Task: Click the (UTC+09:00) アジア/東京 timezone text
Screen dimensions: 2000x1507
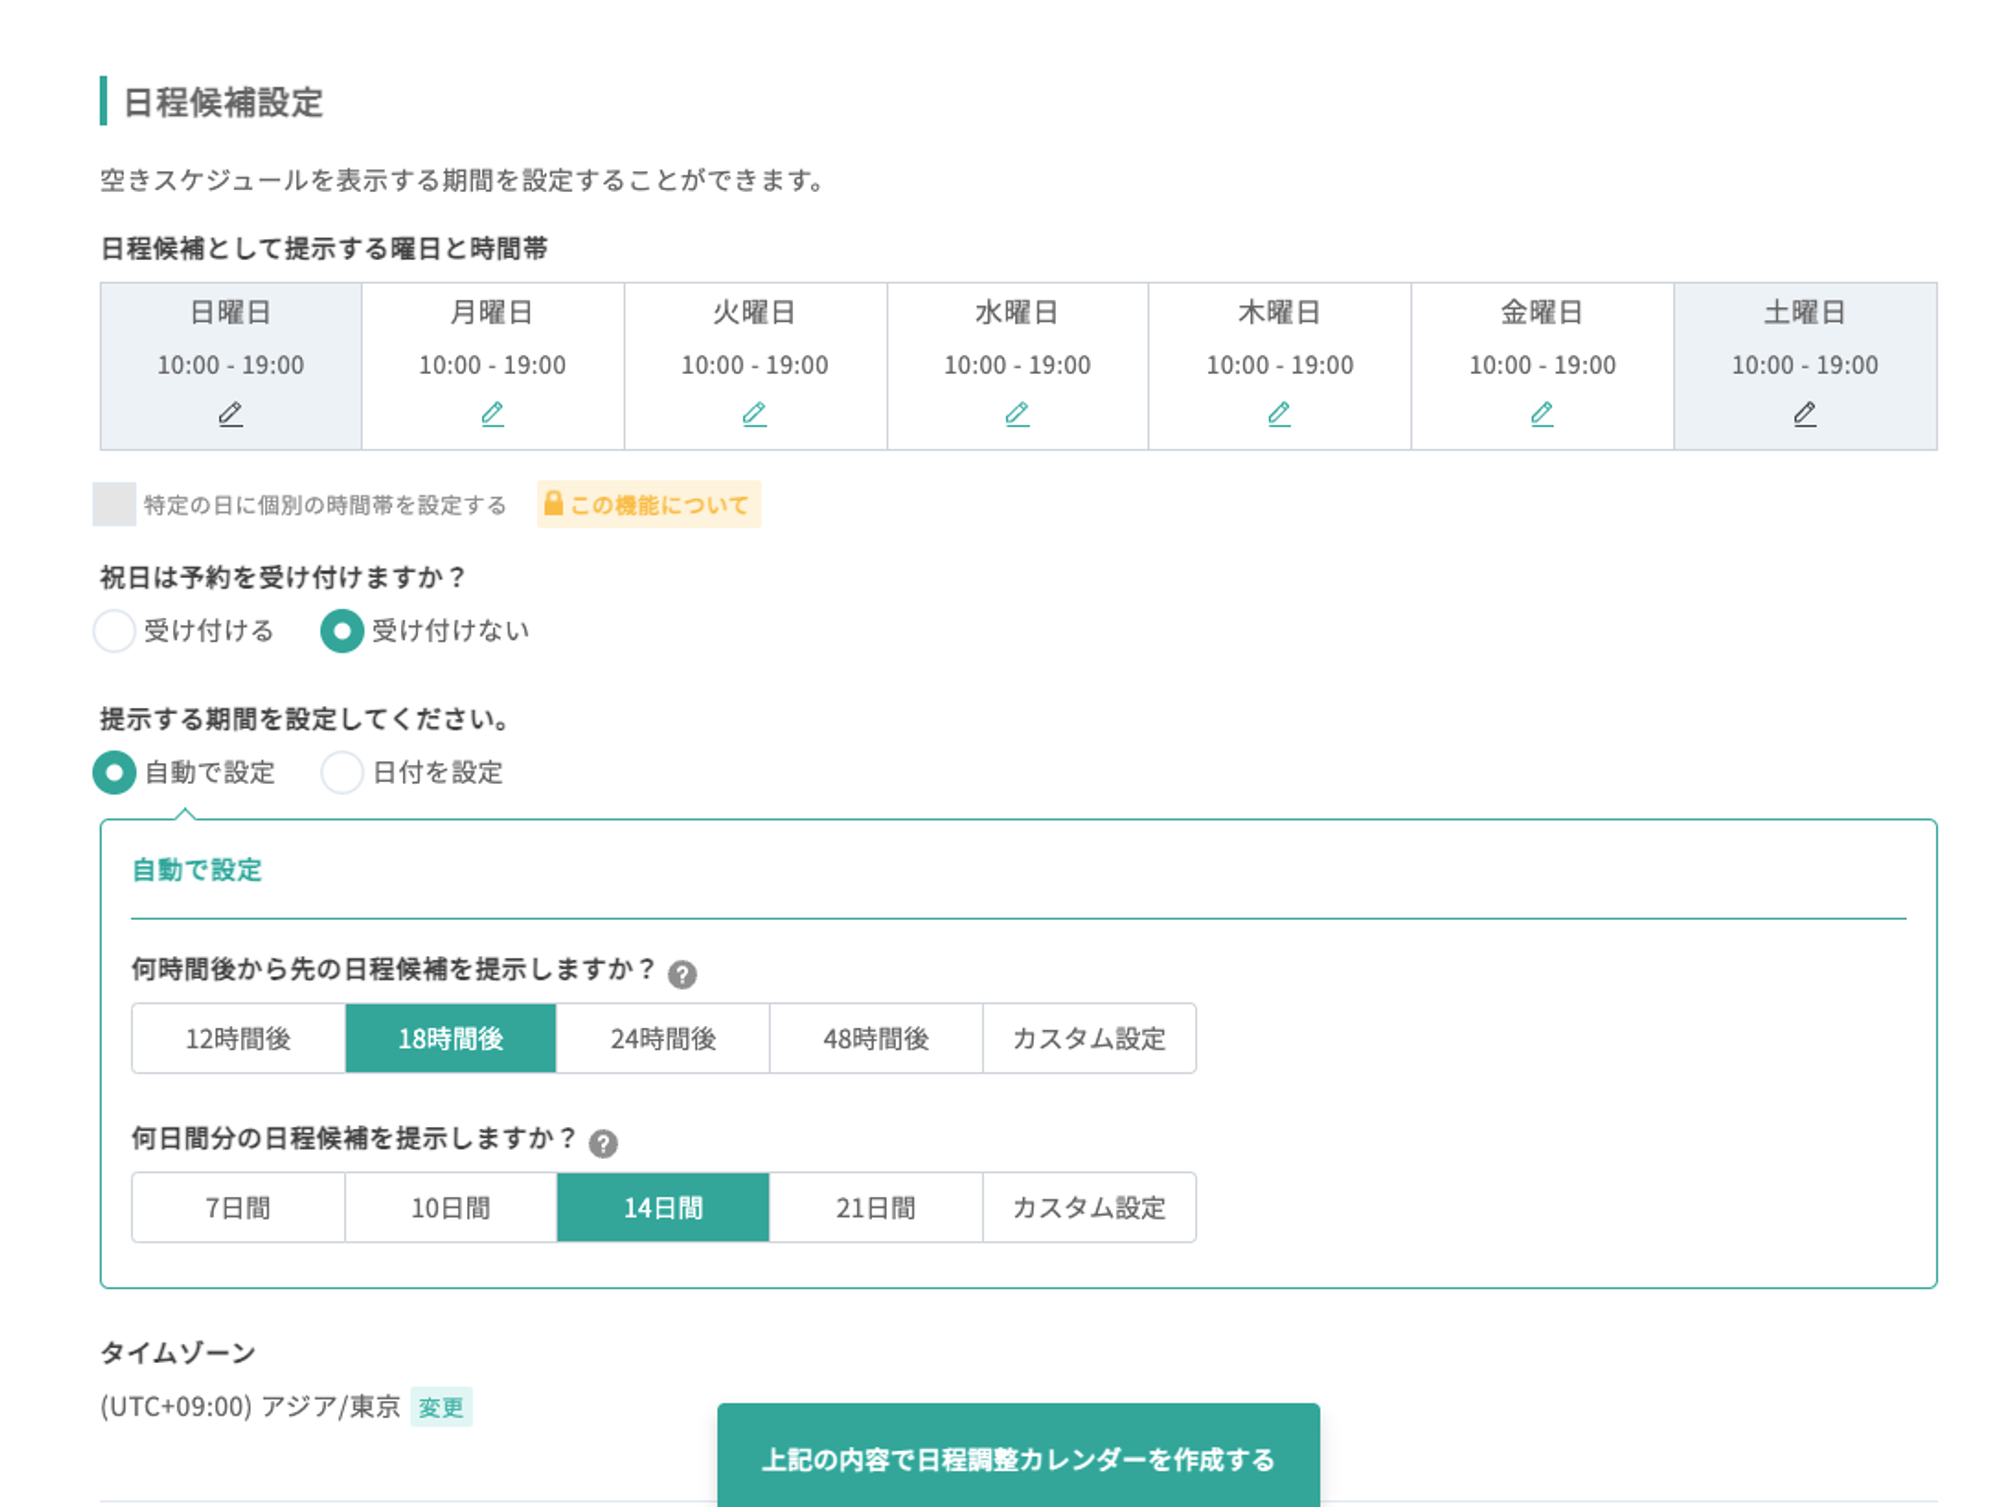Action: click(x=250, y=1407)
